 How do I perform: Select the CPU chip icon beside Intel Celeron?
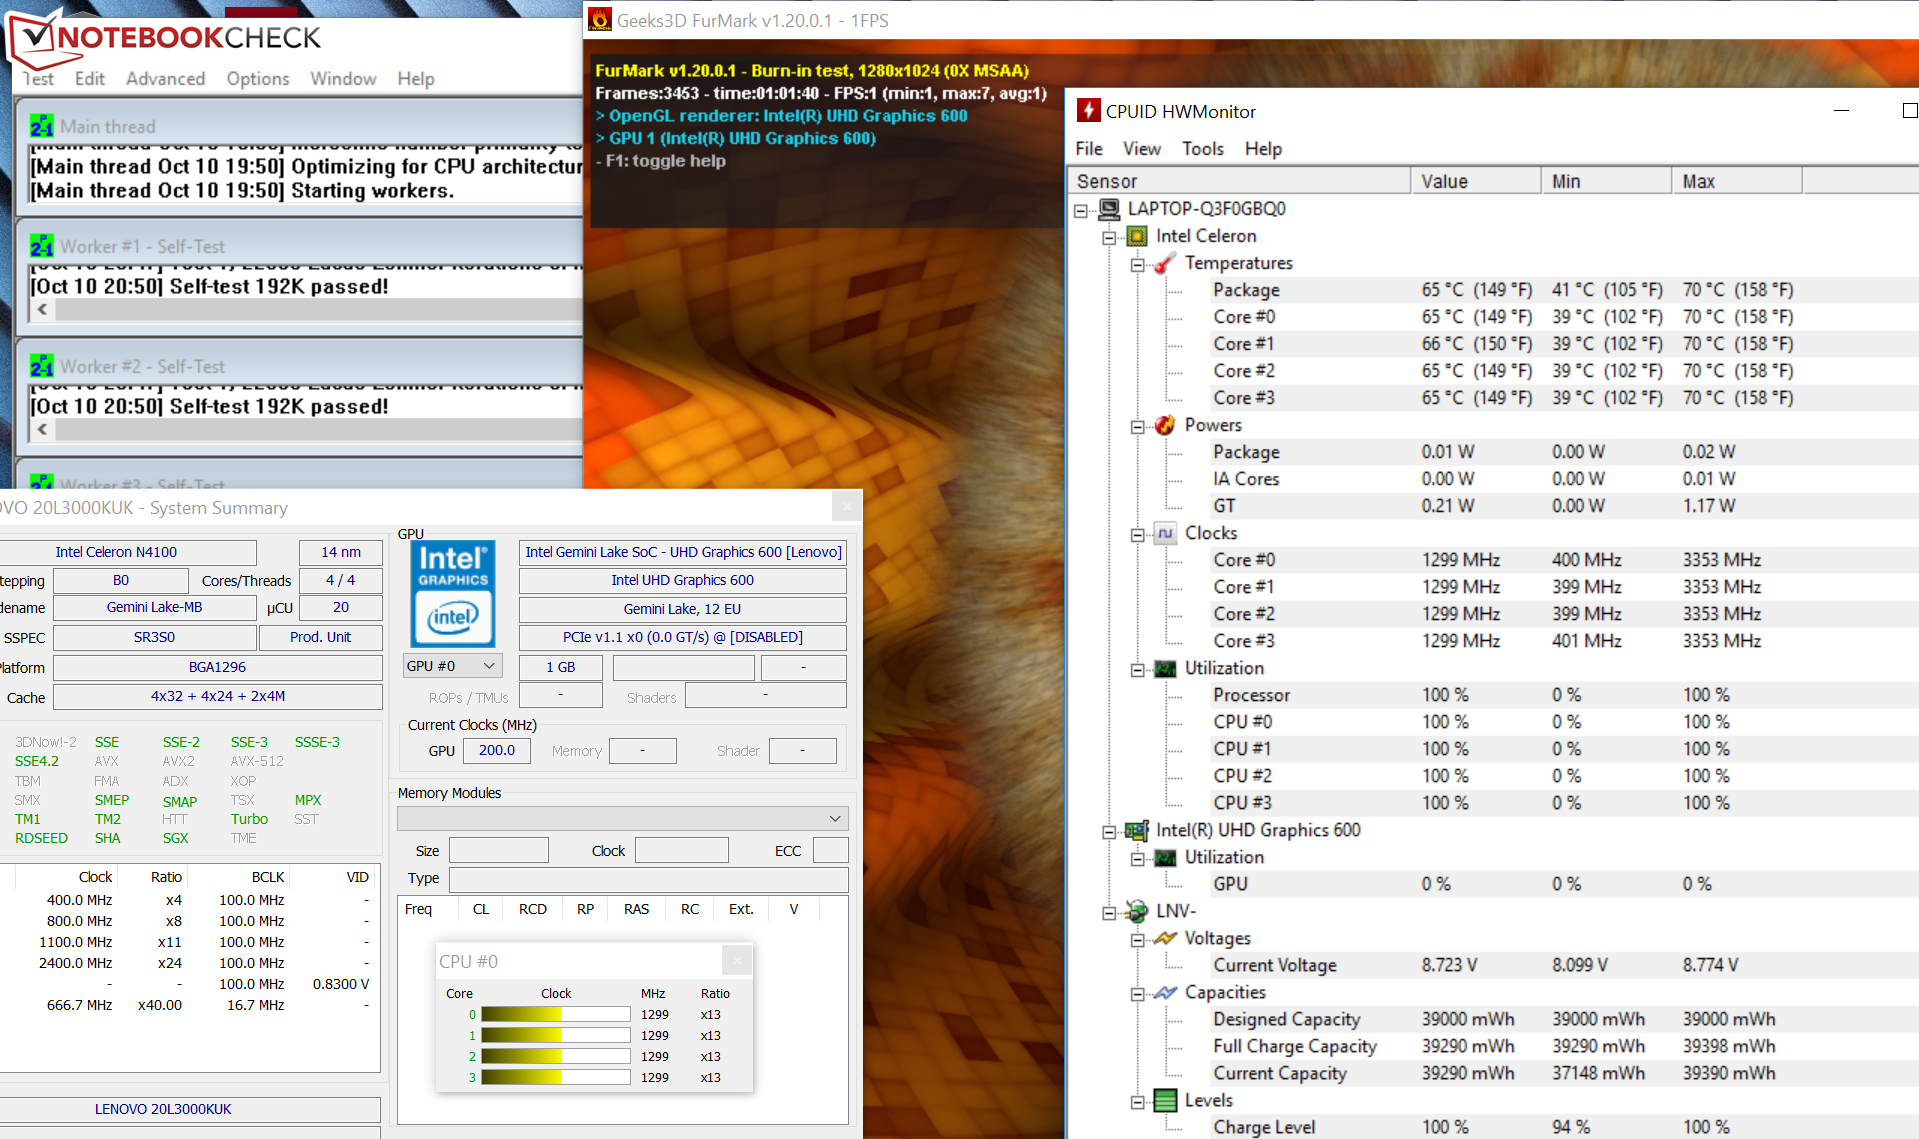click(x=1137, y=236)
